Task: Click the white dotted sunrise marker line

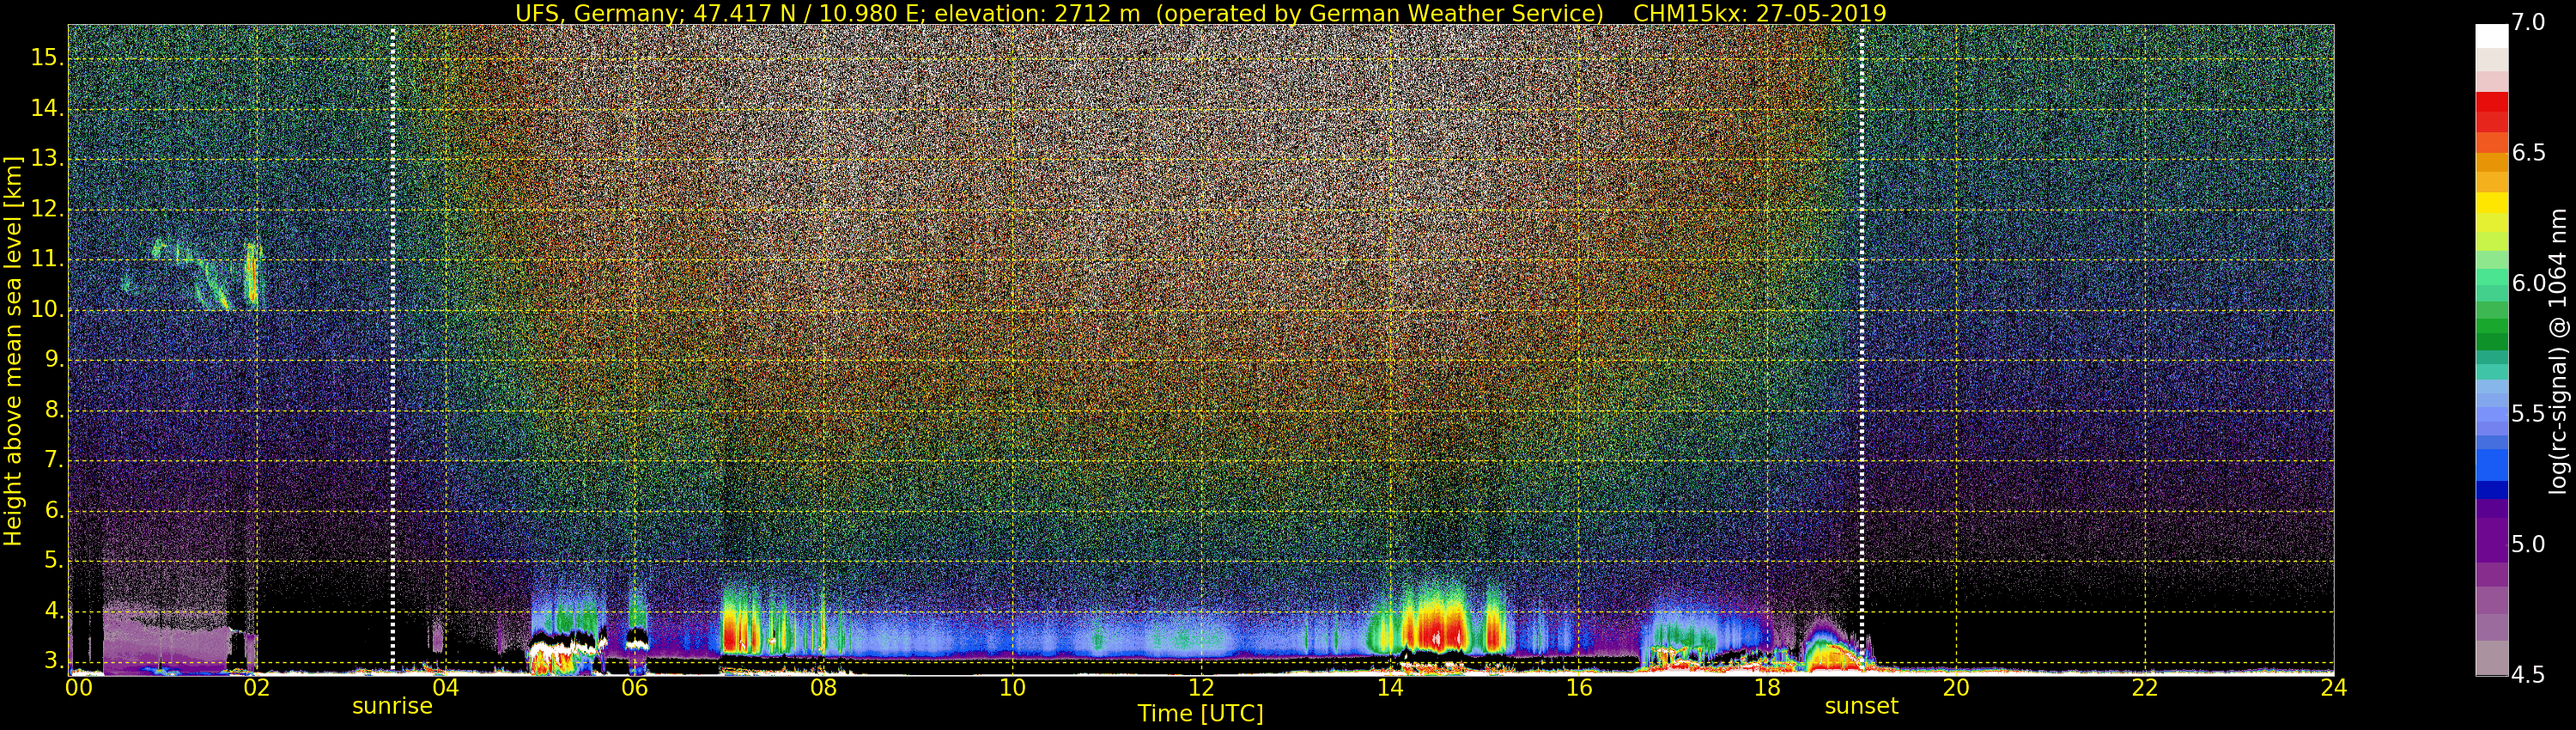Action: (392, 349)
